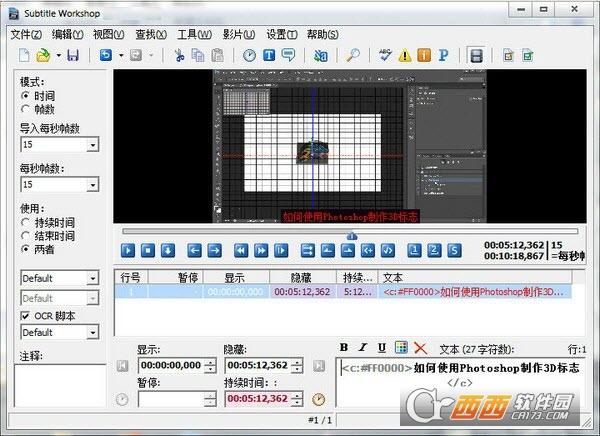The width and height of the screenshot is (600, 436).
Task: Apply bold formatting B button
Action: (344, 347)
